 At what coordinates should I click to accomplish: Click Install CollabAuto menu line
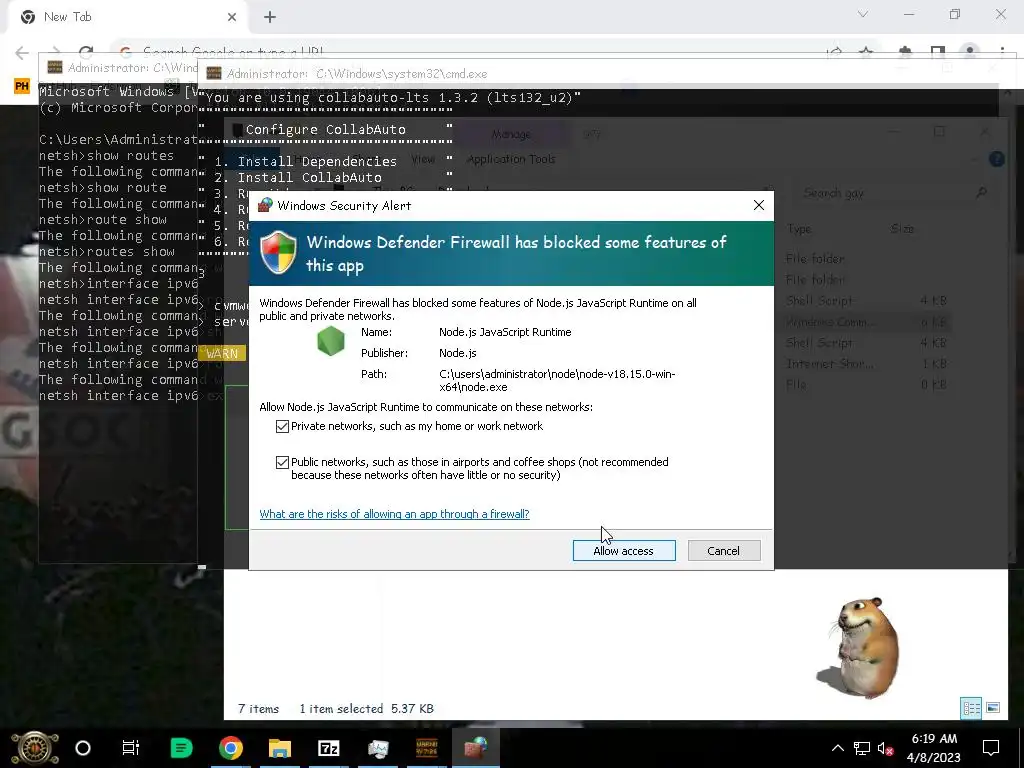298,178
